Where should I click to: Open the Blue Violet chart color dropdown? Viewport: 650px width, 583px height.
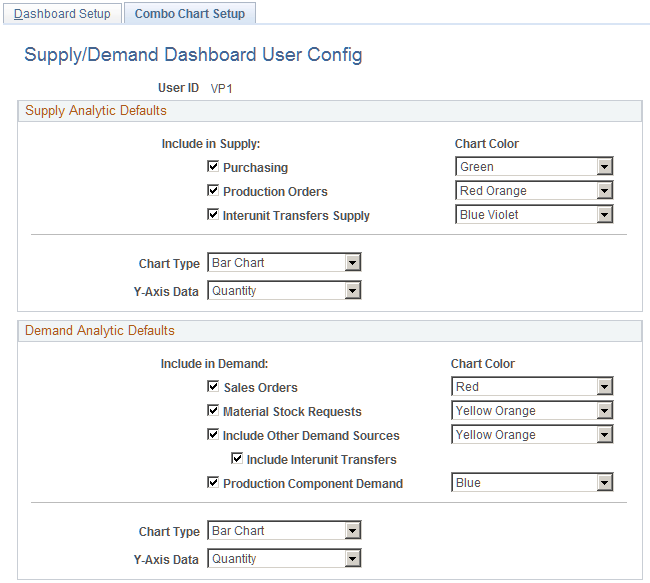(534, 215)
